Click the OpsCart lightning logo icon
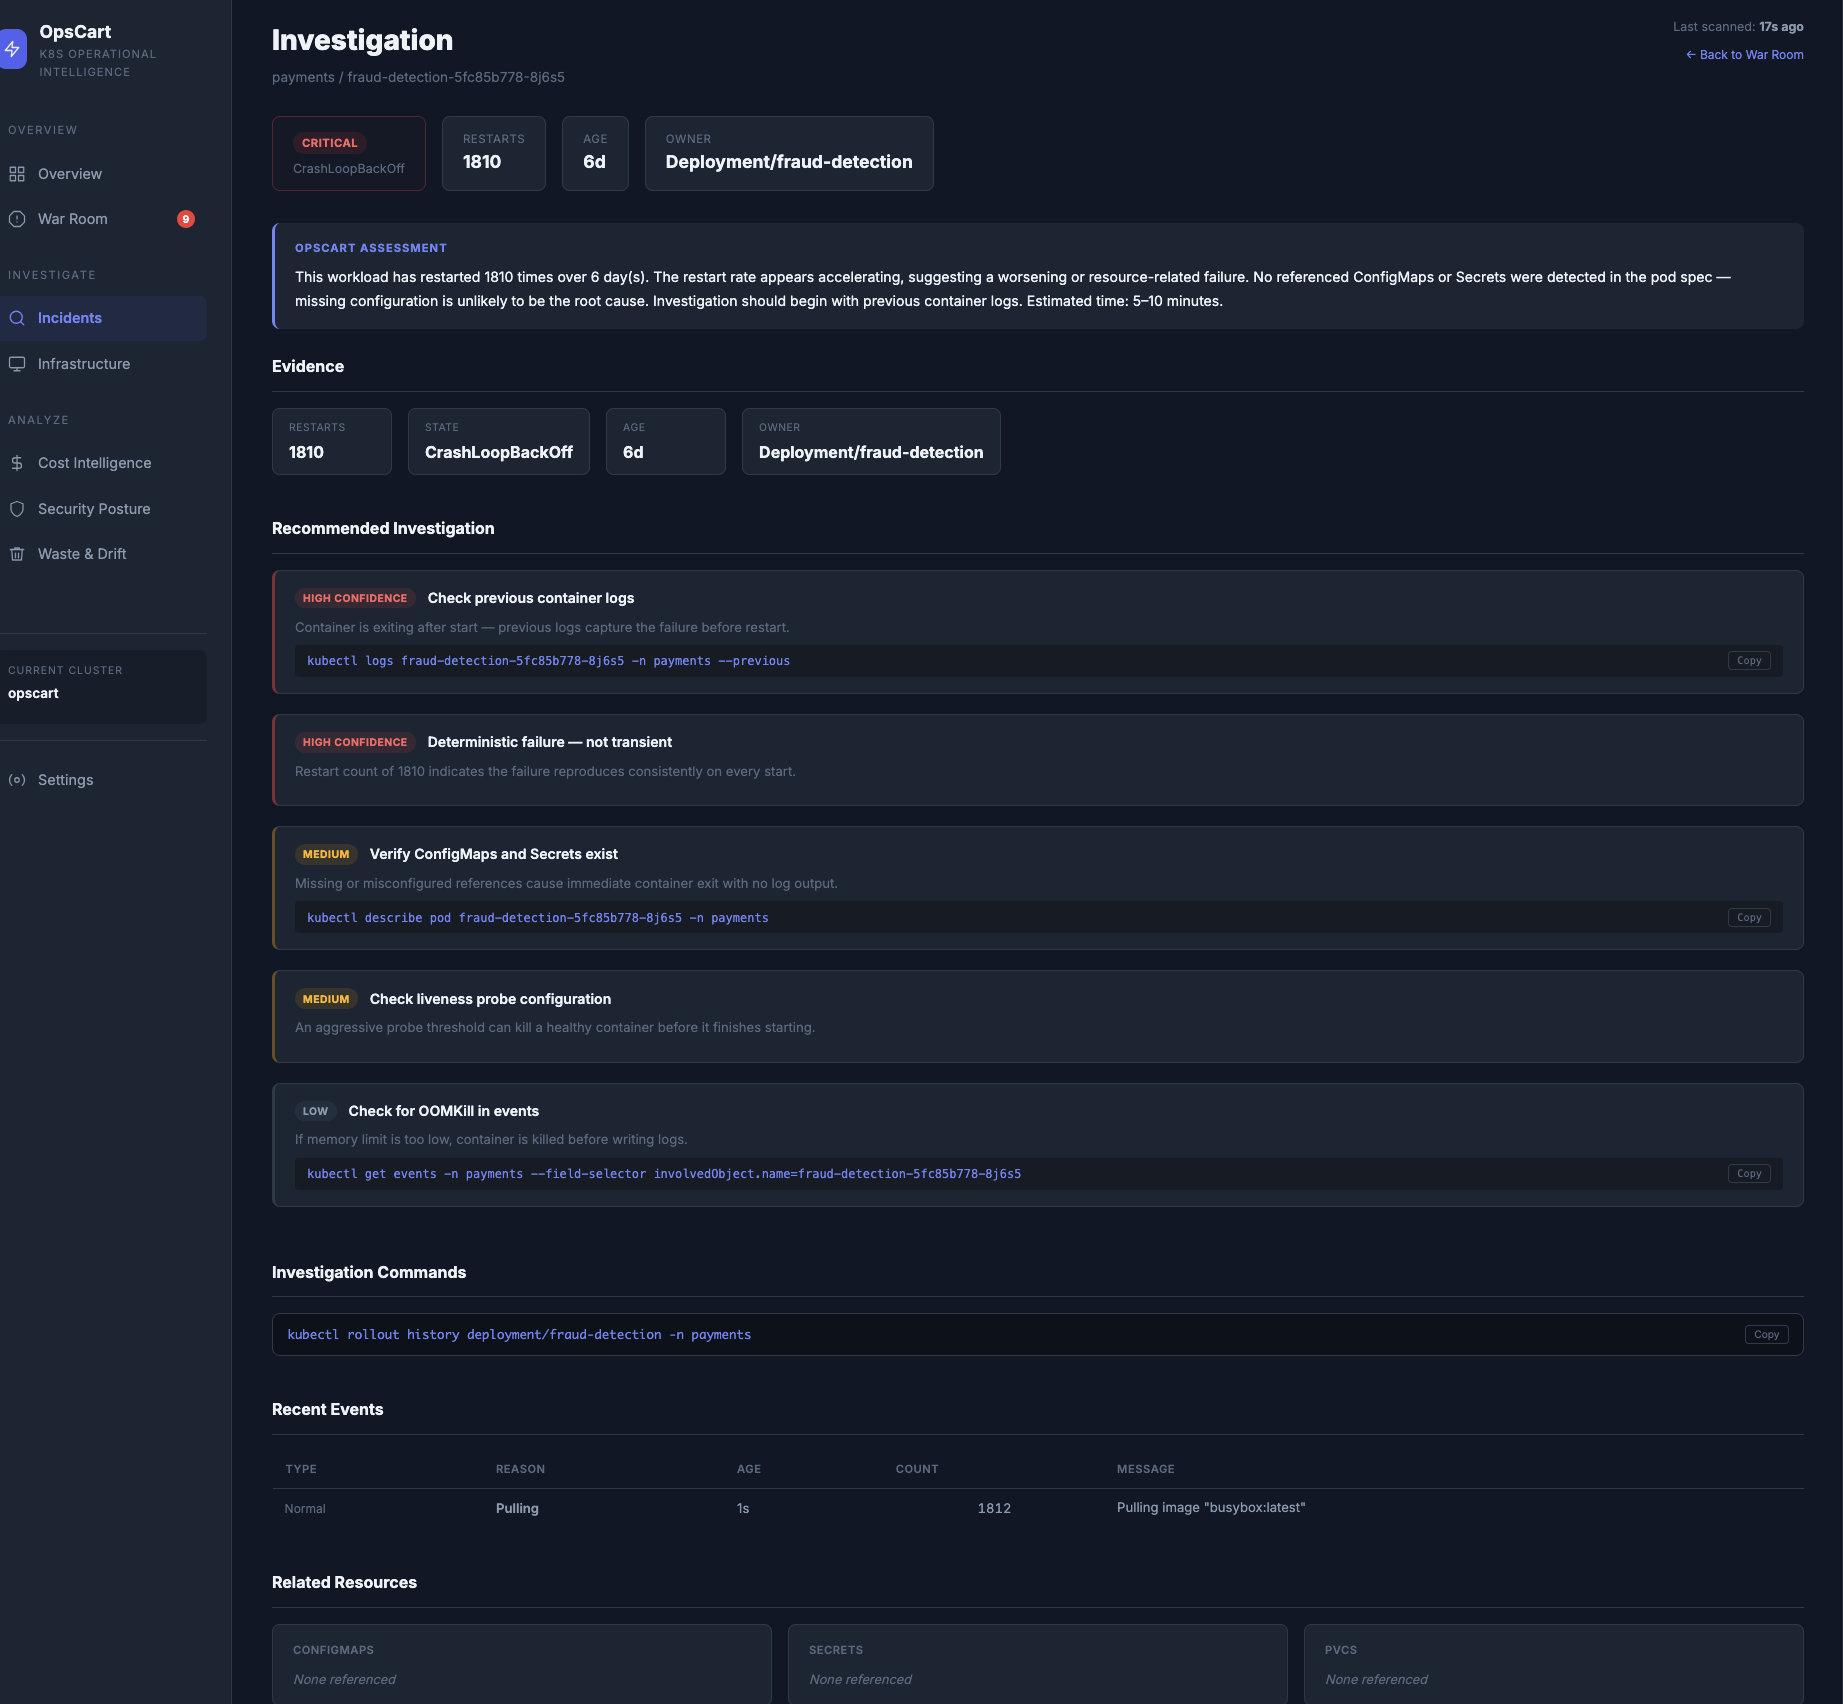 pyautogui.click(x=12, y=49)
